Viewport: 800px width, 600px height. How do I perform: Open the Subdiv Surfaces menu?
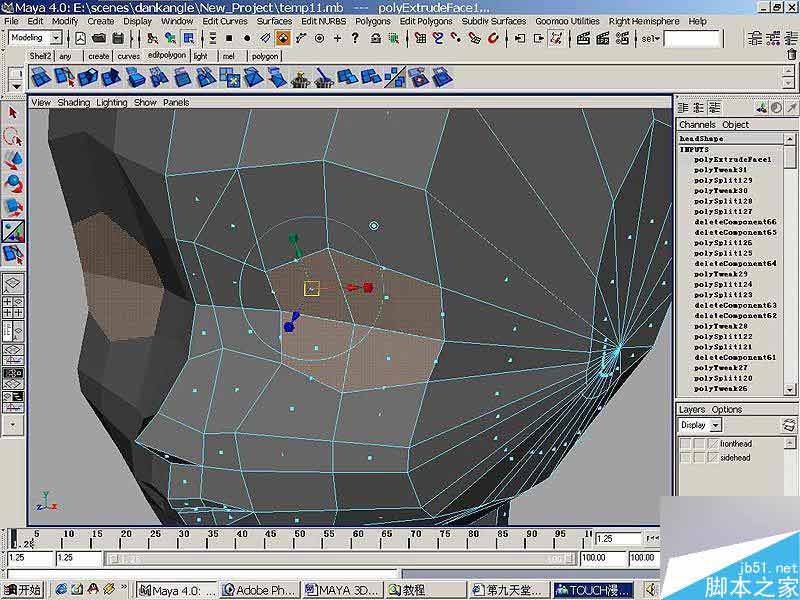click(493, 21)
